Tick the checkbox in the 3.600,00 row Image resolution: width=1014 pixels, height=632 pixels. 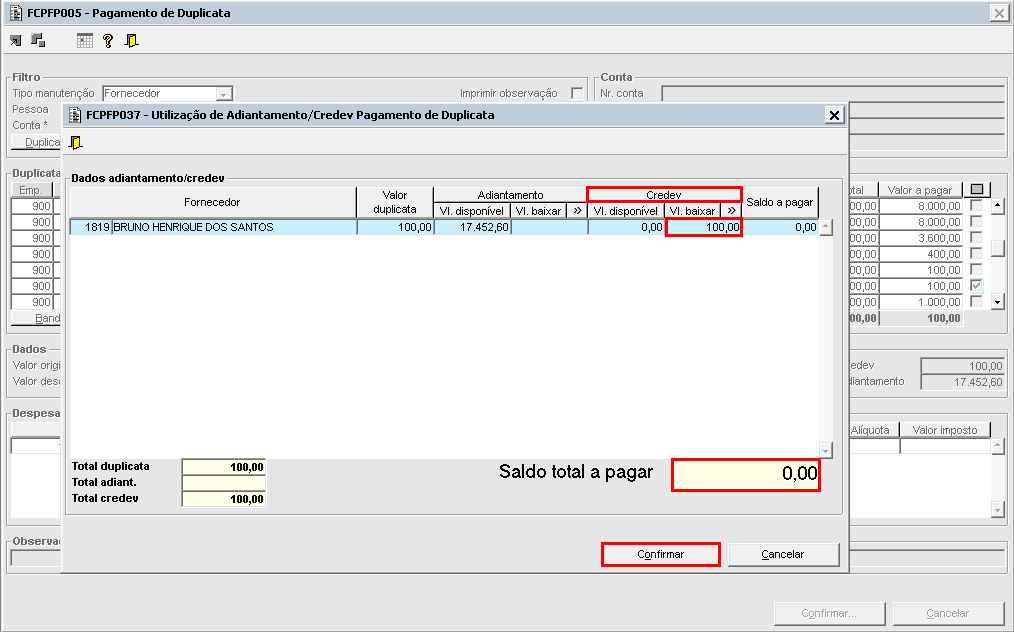976,237
